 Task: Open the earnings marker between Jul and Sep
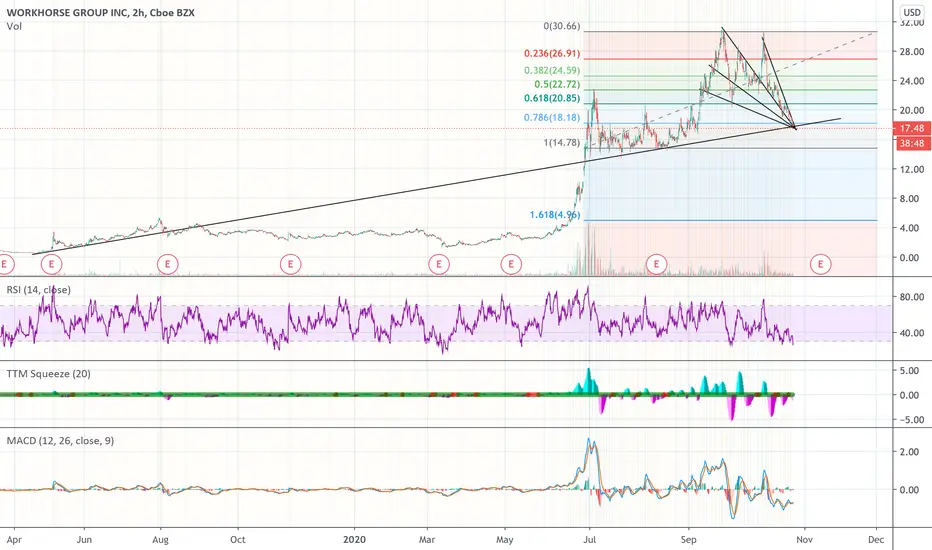pyautogui.click(x=657, y=263)
